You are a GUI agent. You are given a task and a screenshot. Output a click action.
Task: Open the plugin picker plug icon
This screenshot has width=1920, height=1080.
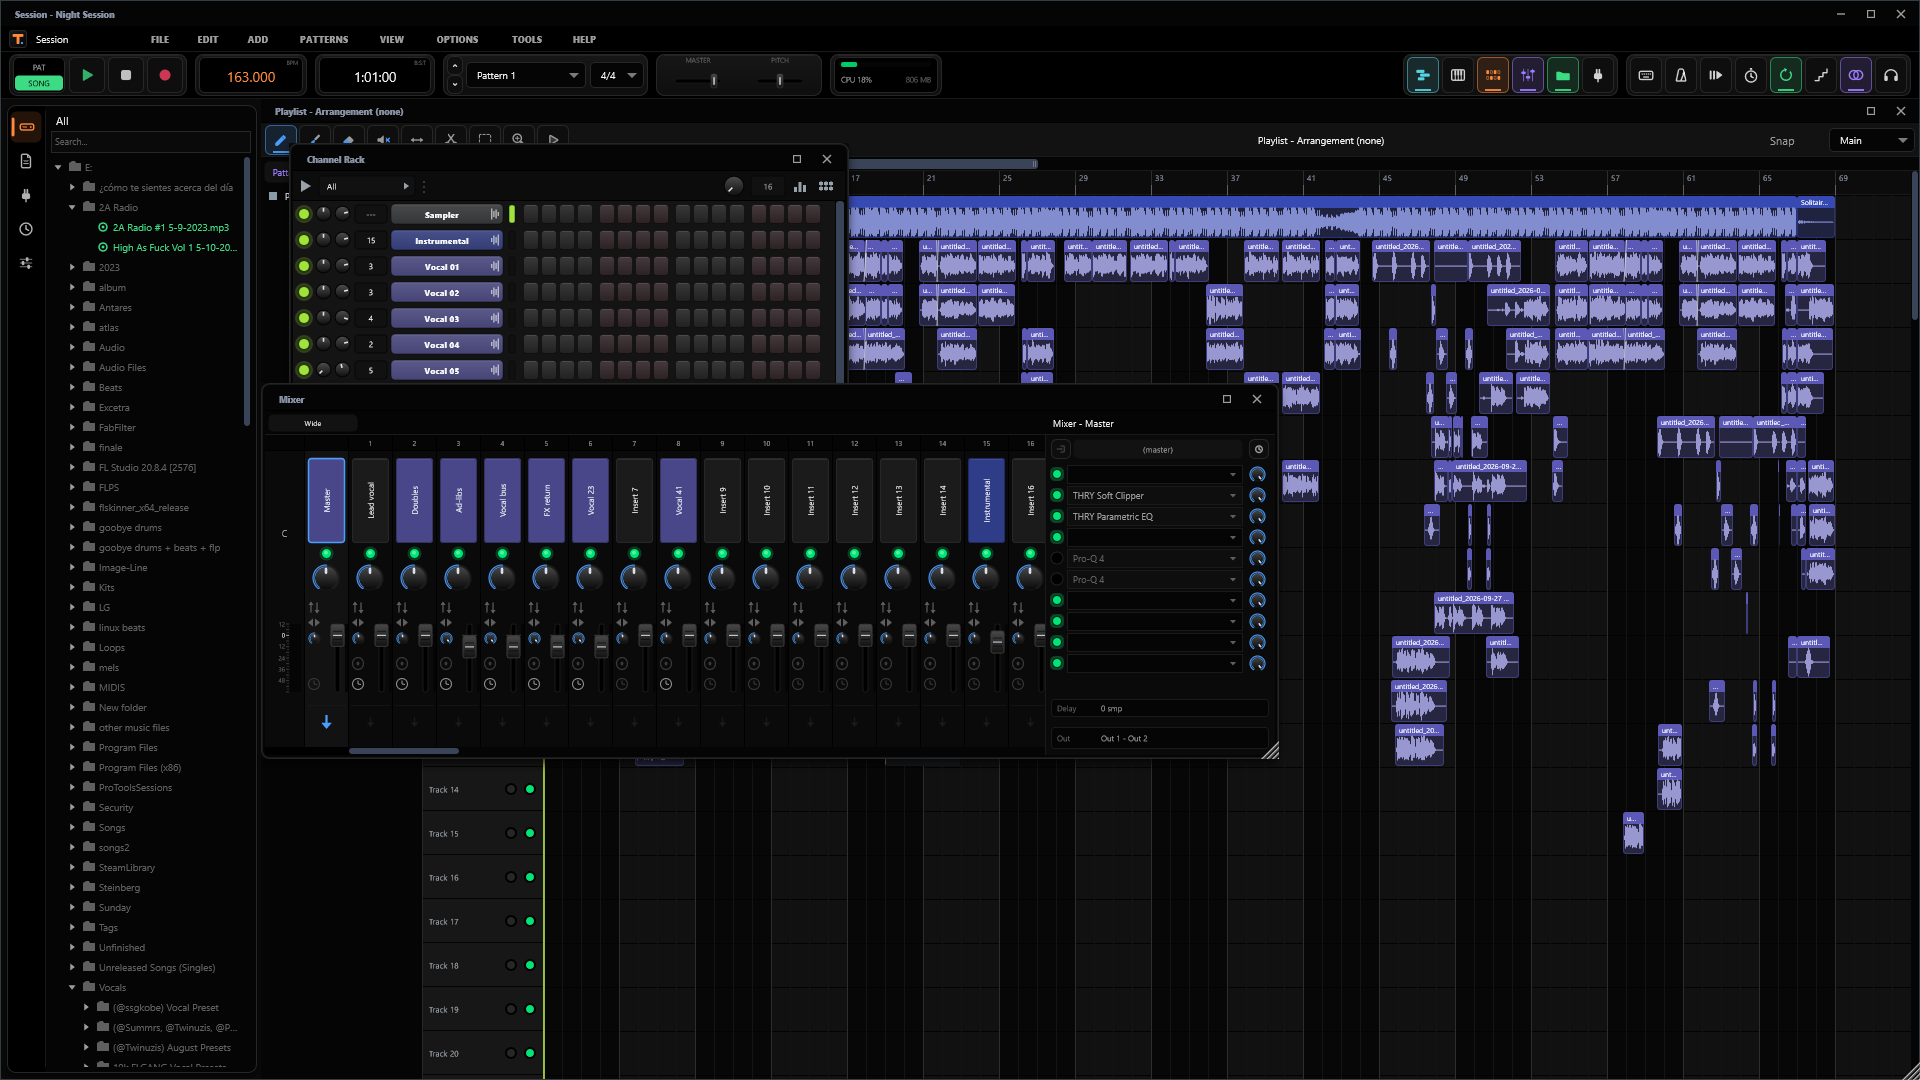(x=1597, y=75)
